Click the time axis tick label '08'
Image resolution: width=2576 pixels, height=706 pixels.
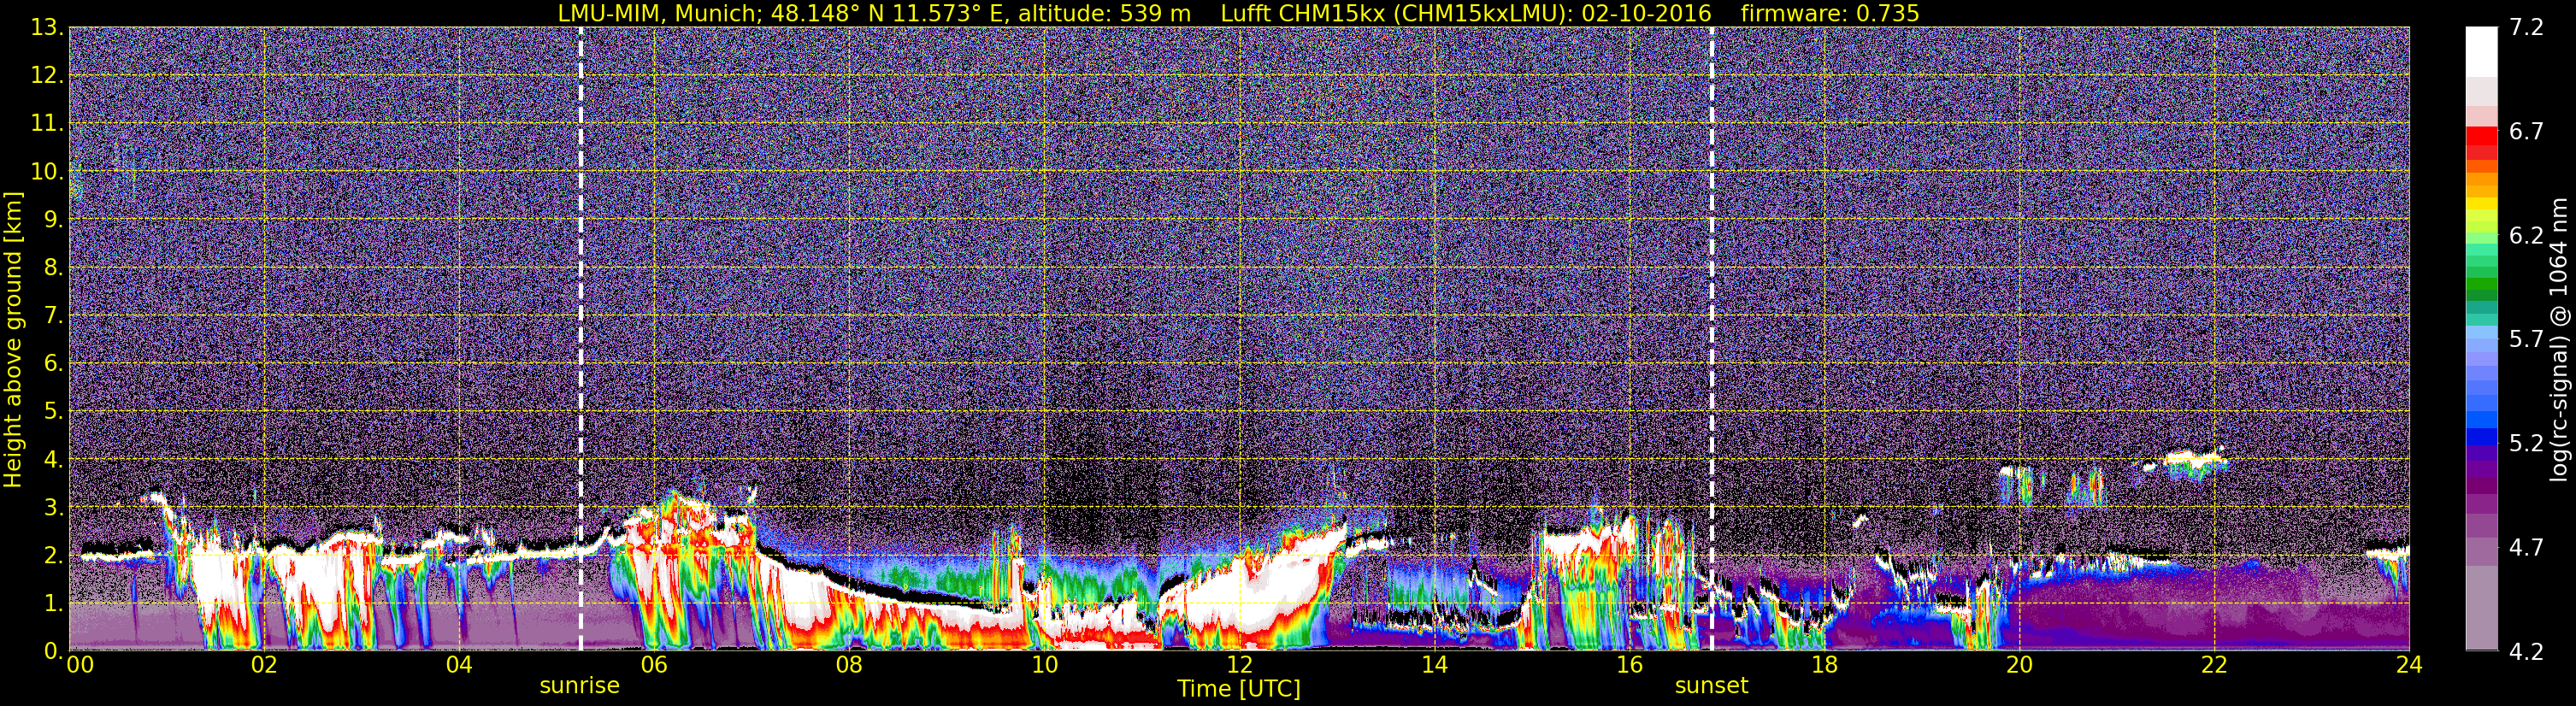pos(849,665)
